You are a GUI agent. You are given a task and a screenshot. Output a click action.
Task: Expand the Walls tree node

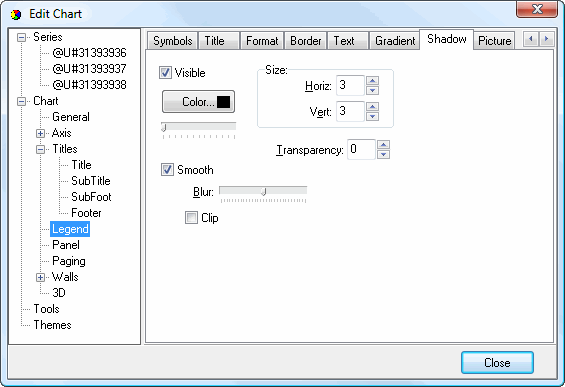(x=40, y=277)
